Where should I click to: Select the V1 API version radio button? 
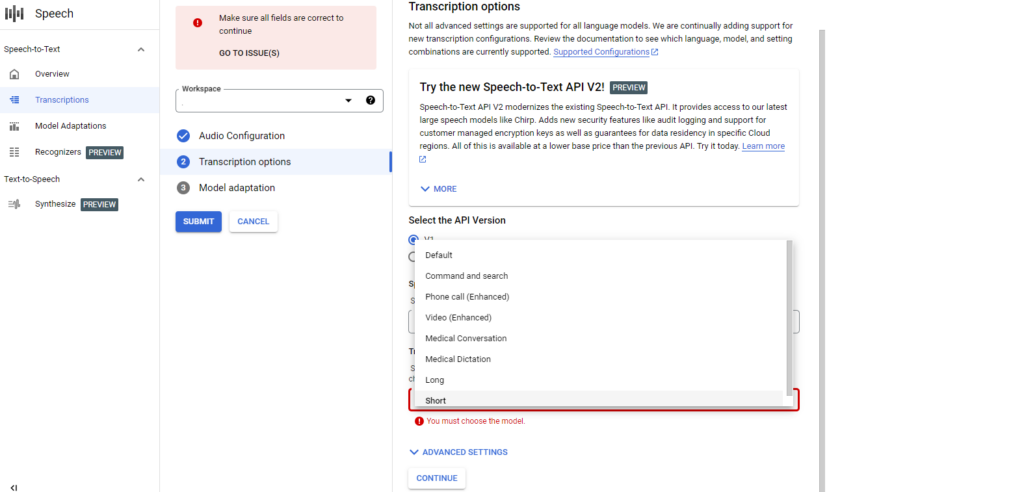coord(413,239)
